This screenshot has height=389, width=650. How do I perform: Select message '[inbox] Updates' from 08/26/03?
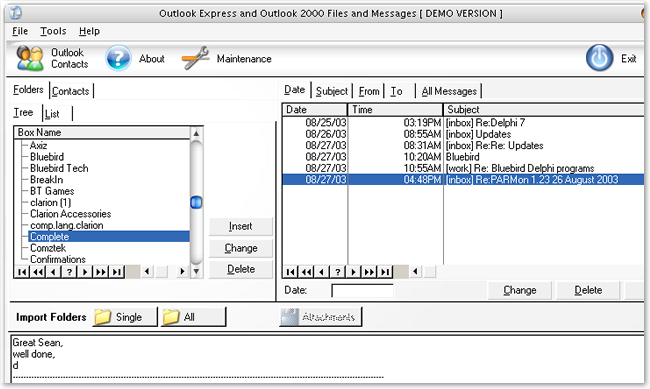(x=463, y=134)
